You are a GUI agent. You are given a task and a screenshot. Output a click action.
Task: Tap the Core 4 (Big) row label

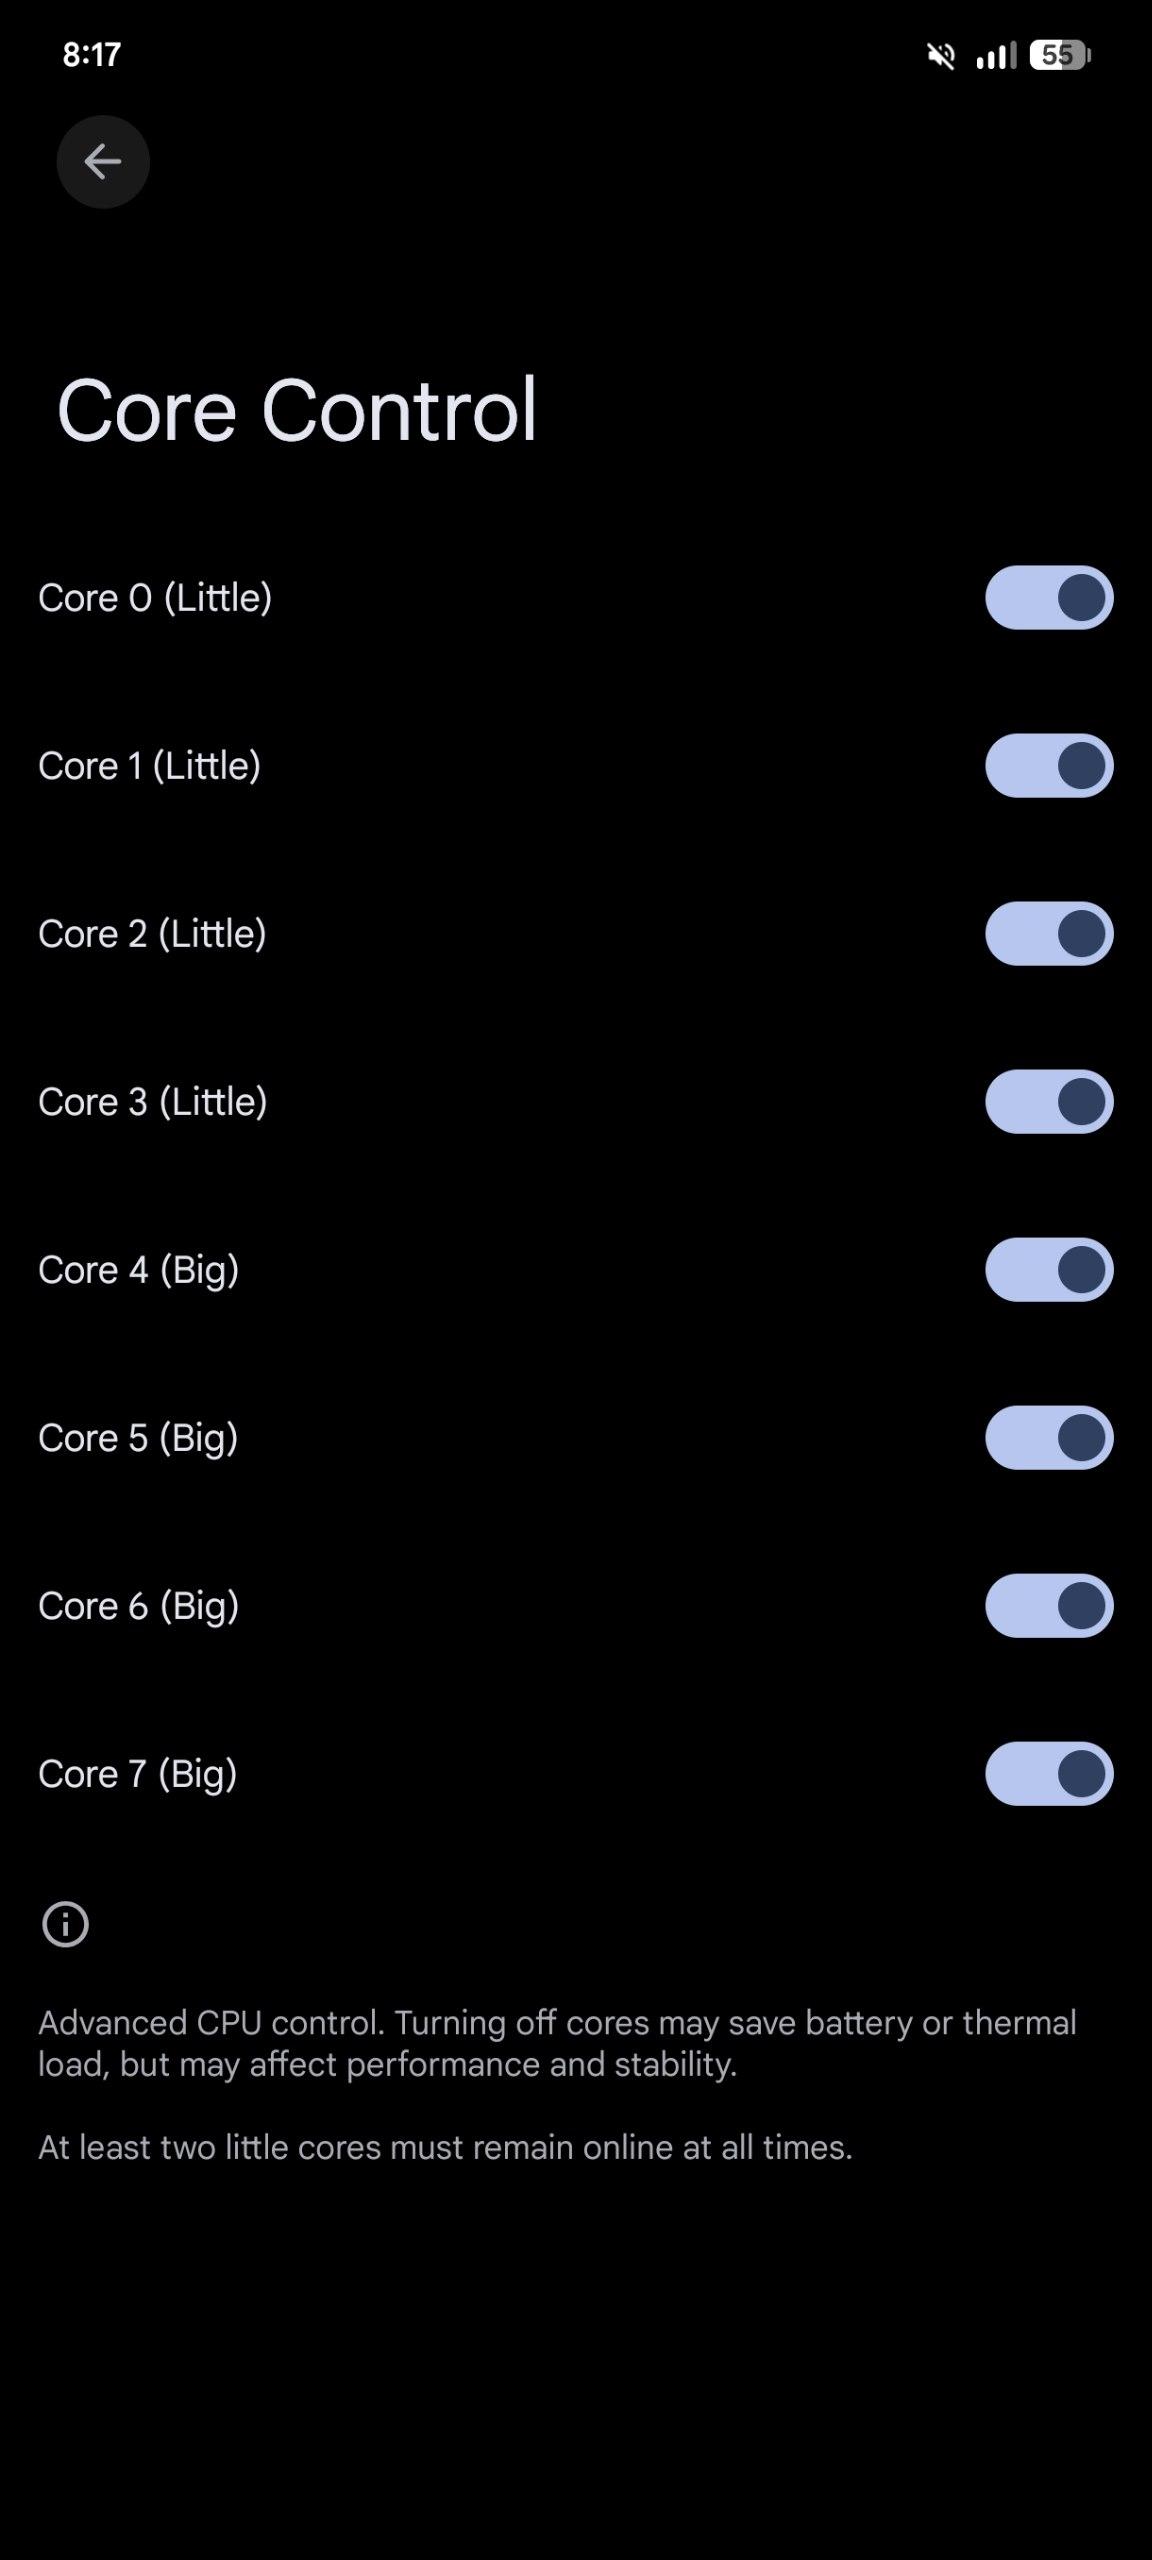pos(139,1270)
